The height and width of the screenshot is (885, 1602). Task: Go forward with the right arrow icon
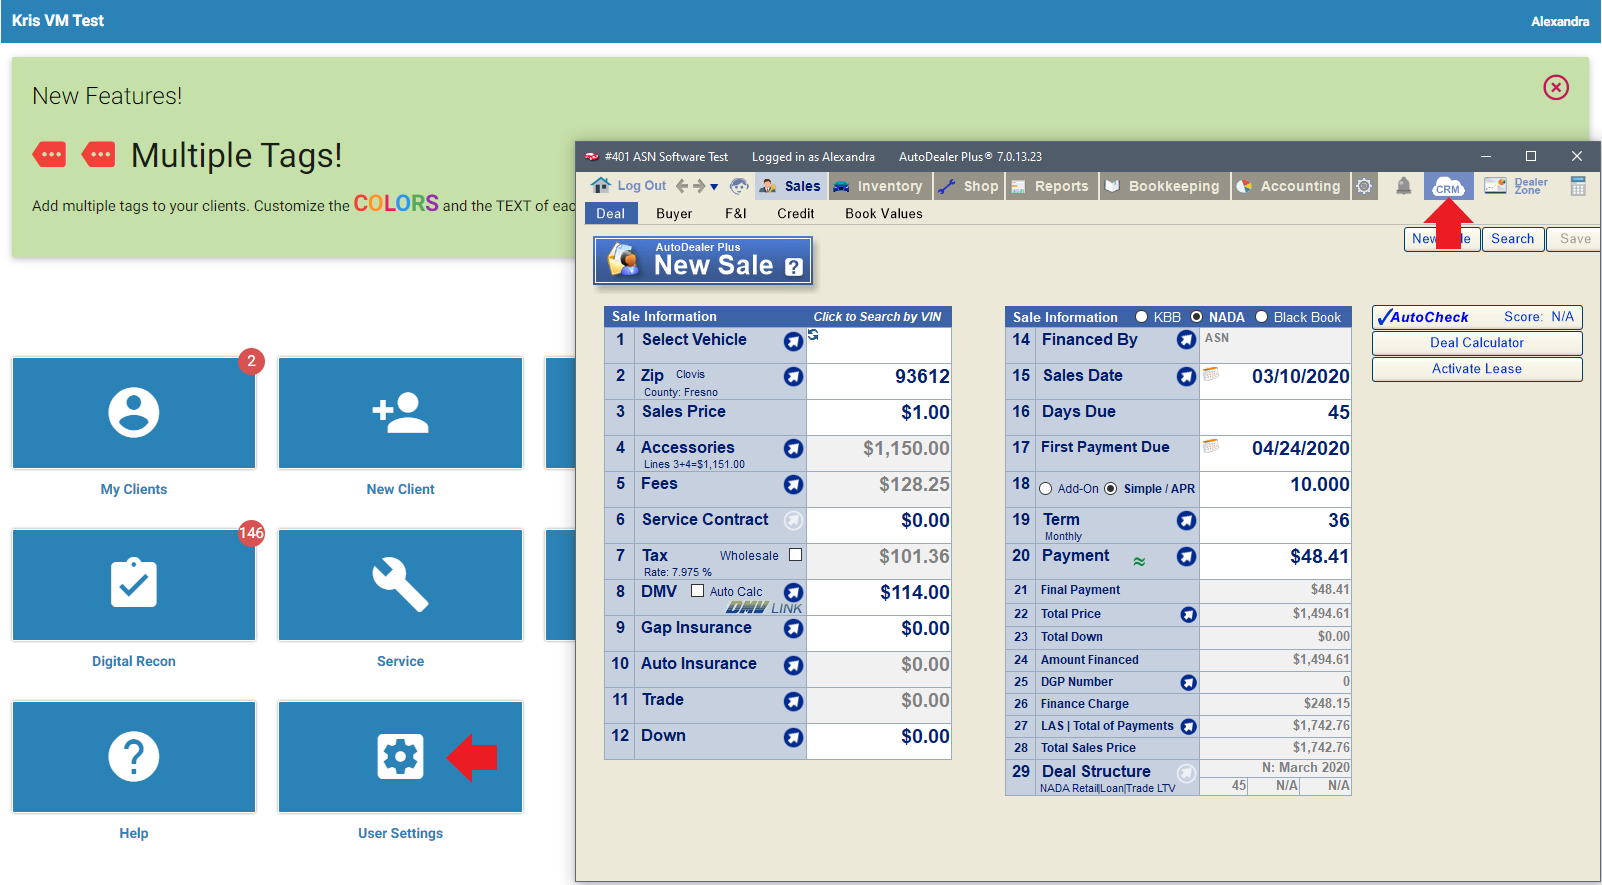699,186
